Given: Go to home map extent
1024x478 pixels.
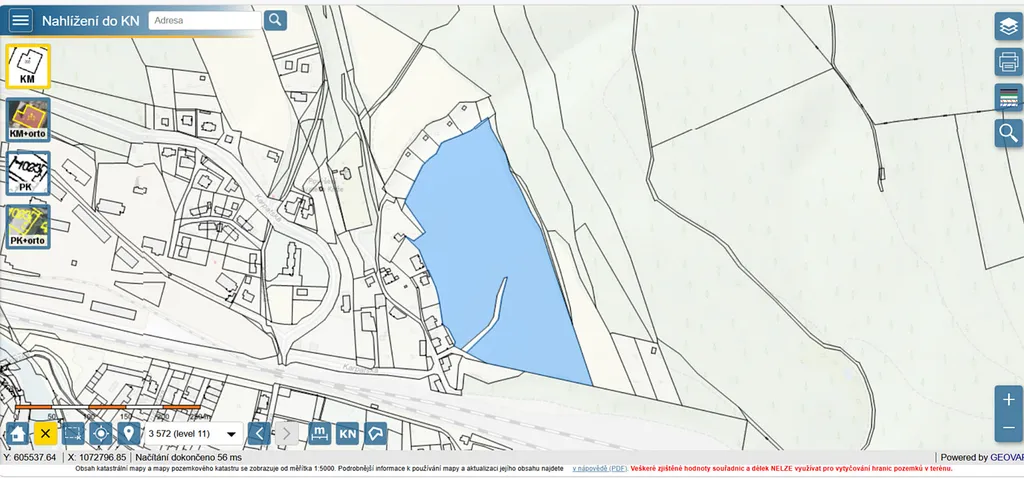Looking at the screenshot, I should click(x=17, y=433).
